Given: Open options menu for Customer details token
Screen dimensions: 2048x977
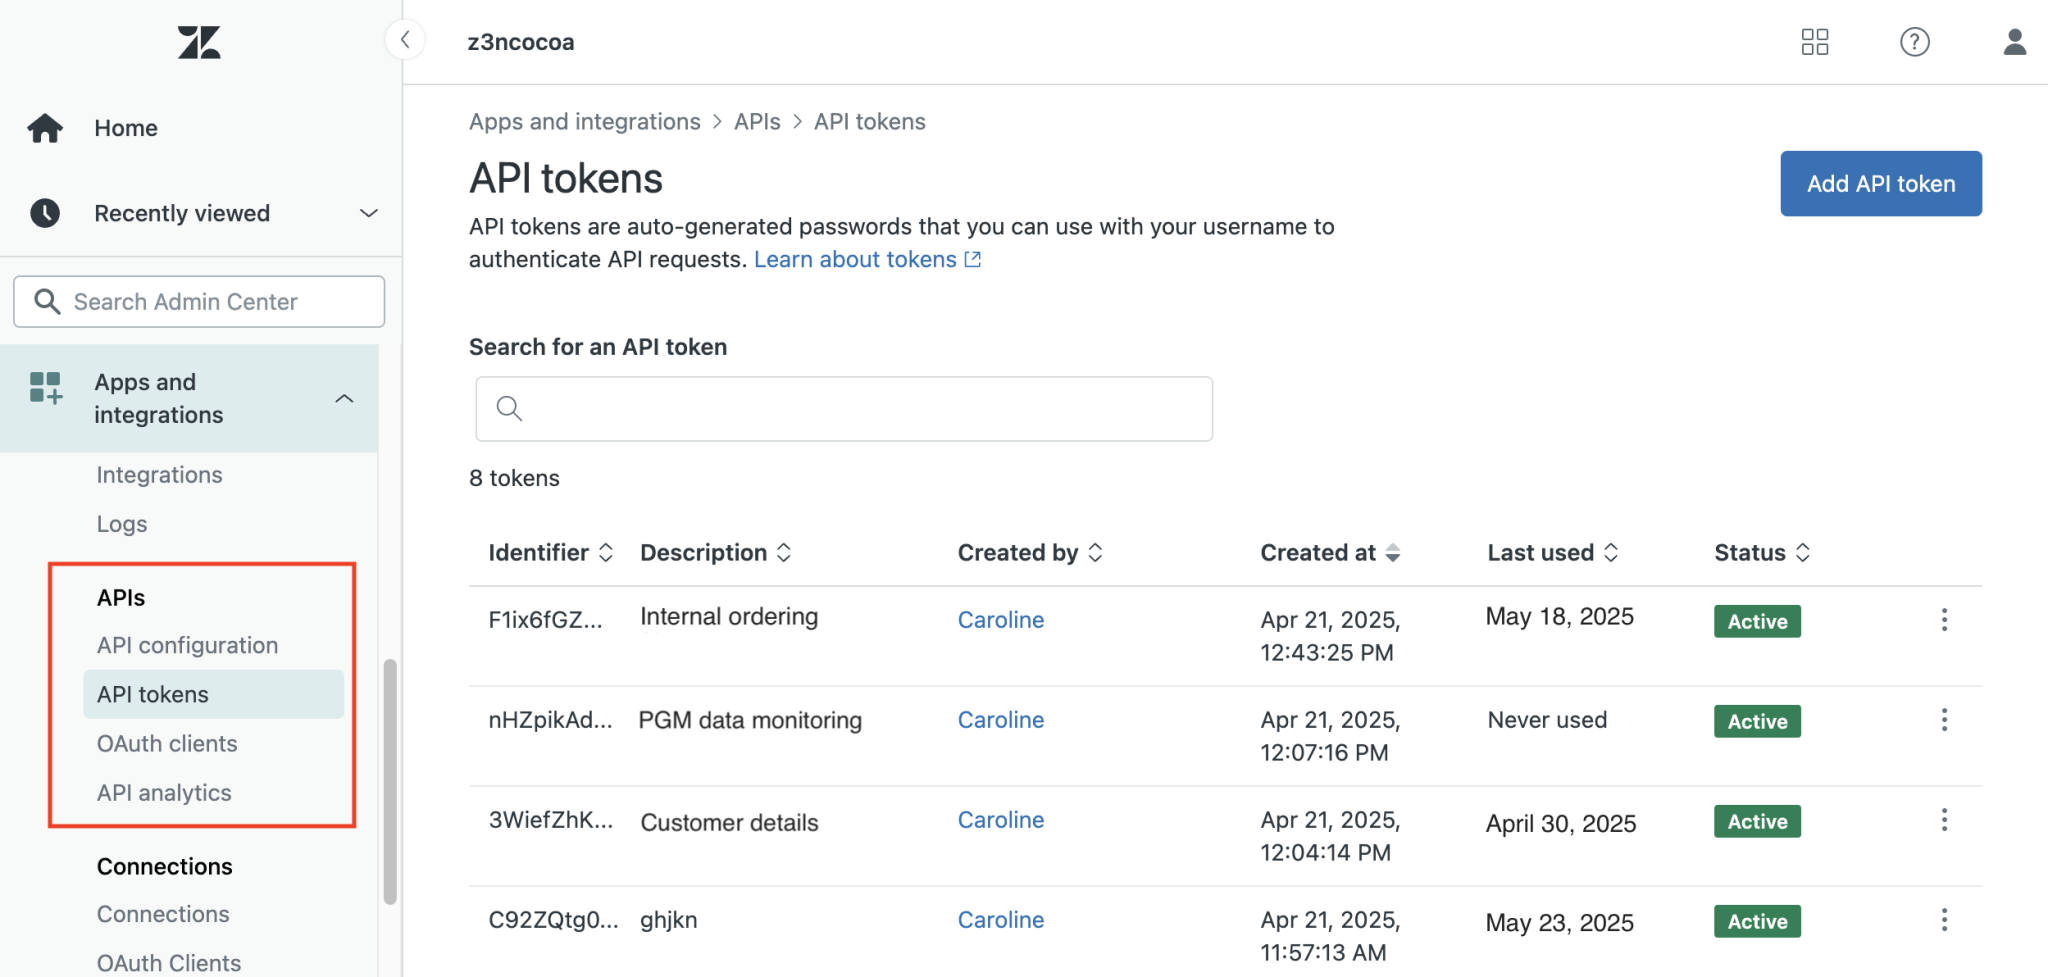Looking at the screenshot, I should 1944,820.
